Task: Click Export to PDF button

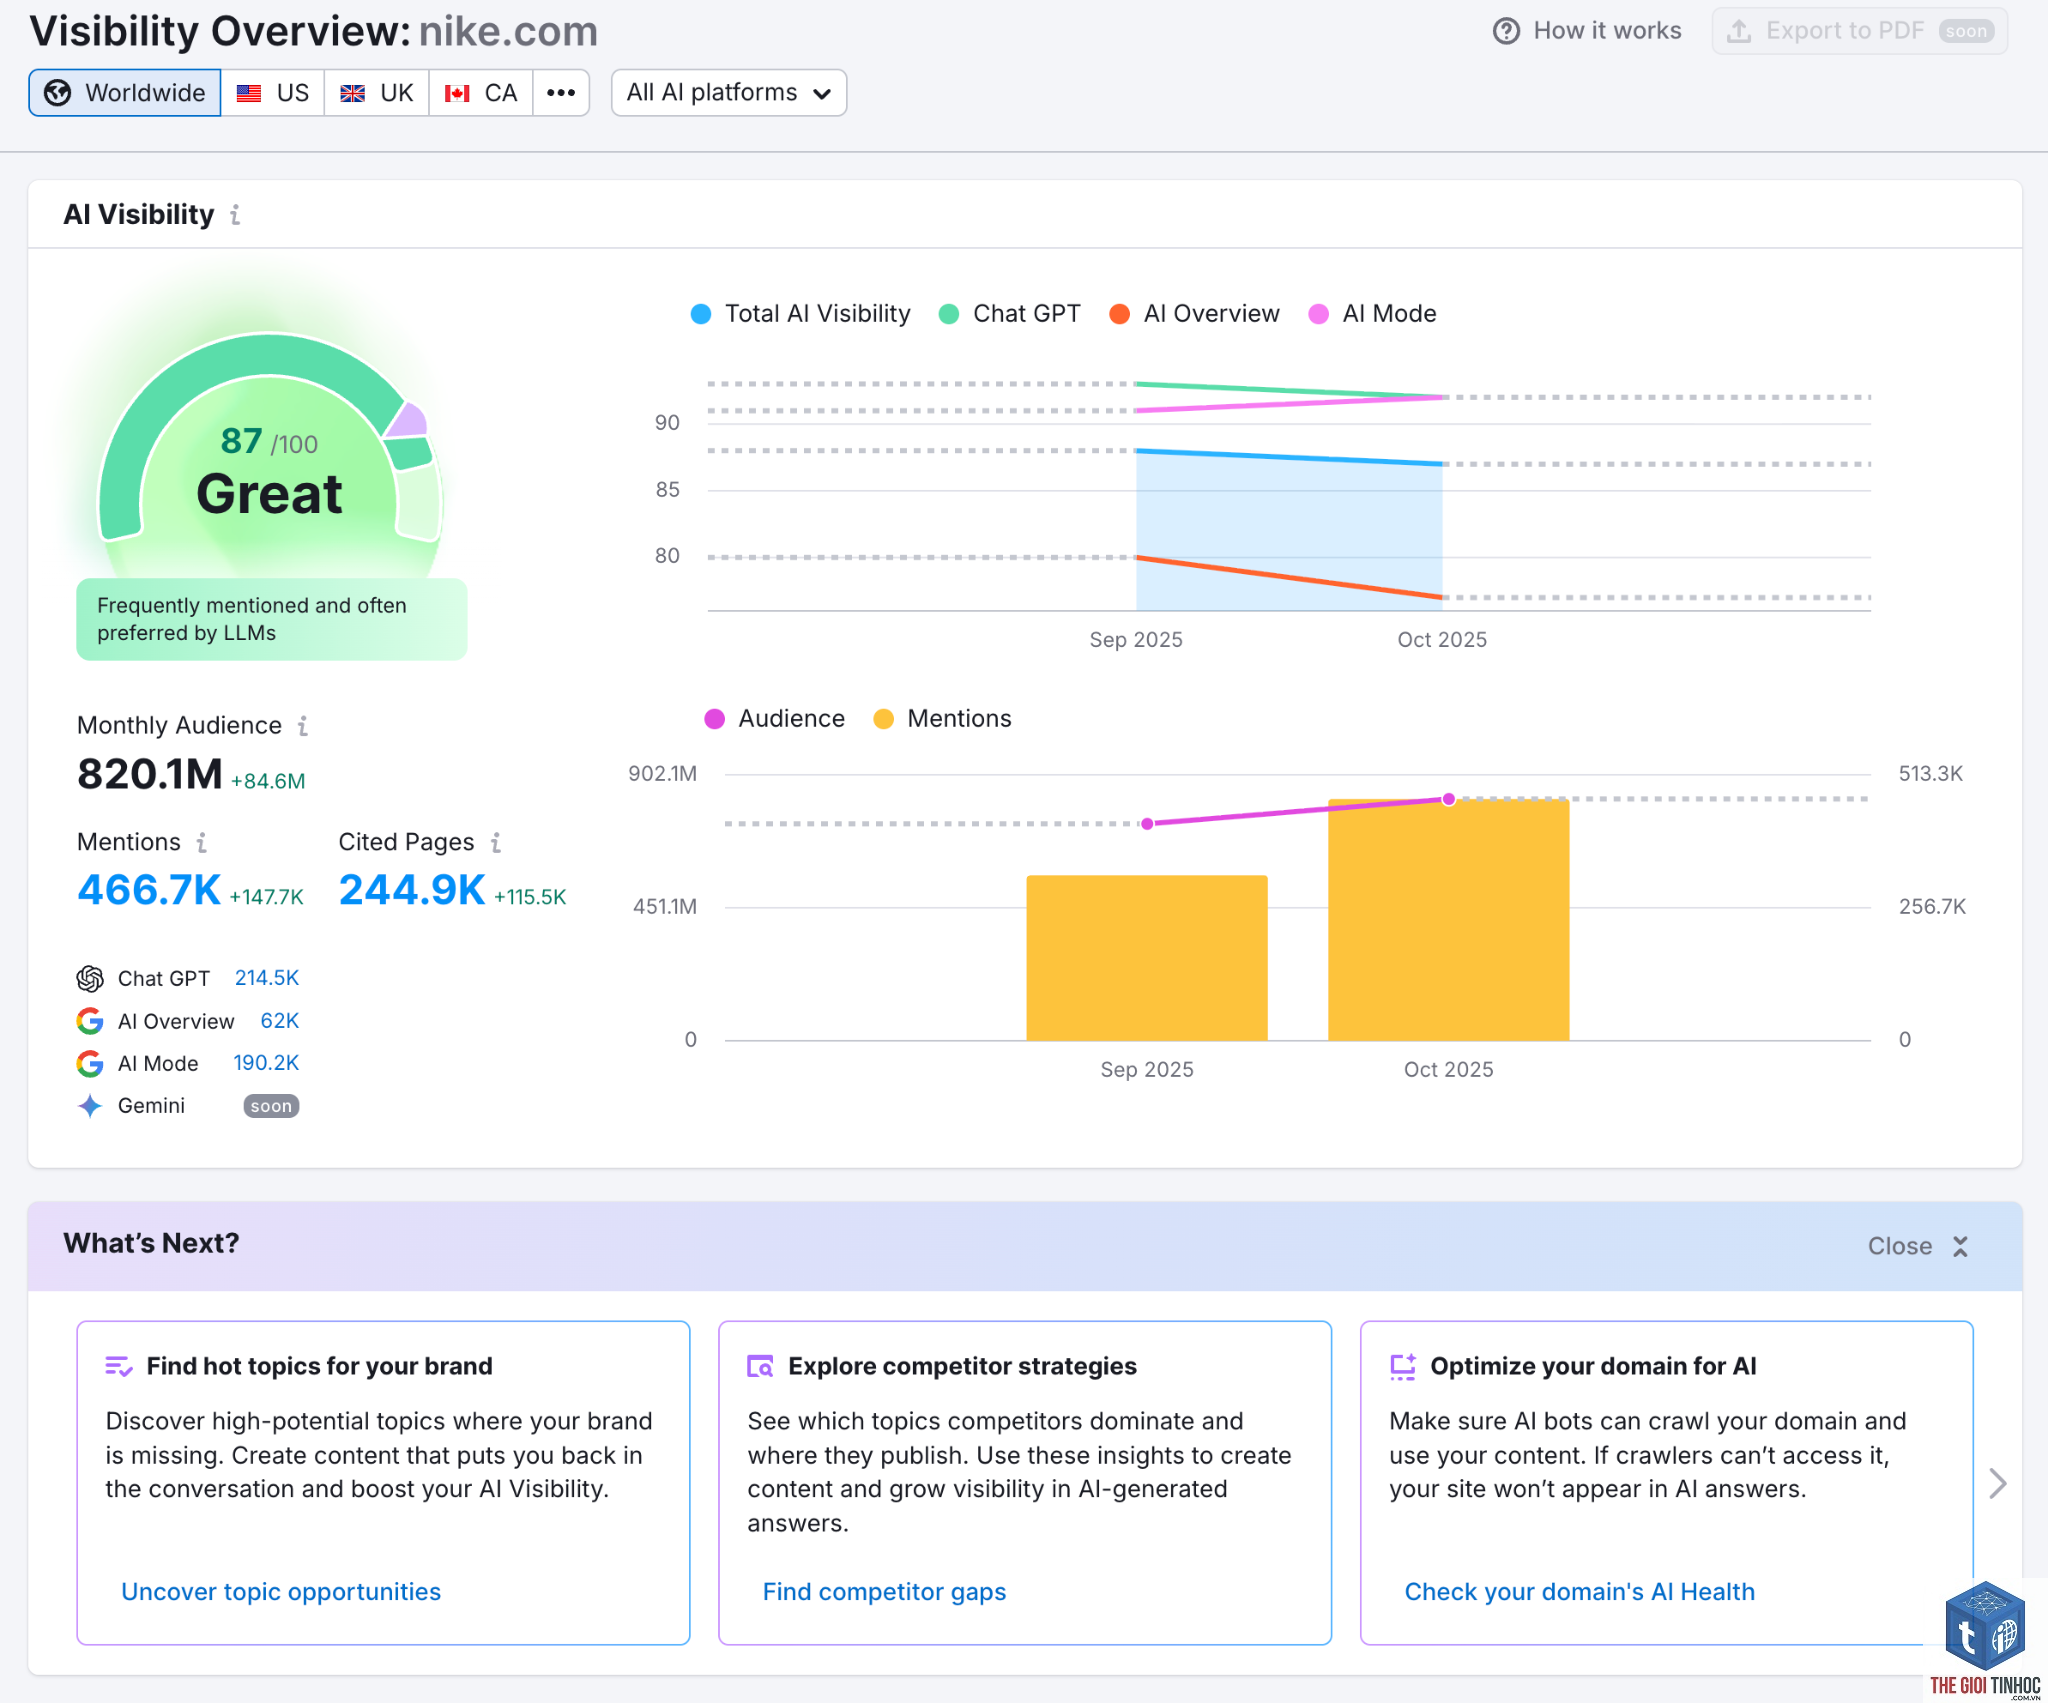Action: tap(1860, 31)
